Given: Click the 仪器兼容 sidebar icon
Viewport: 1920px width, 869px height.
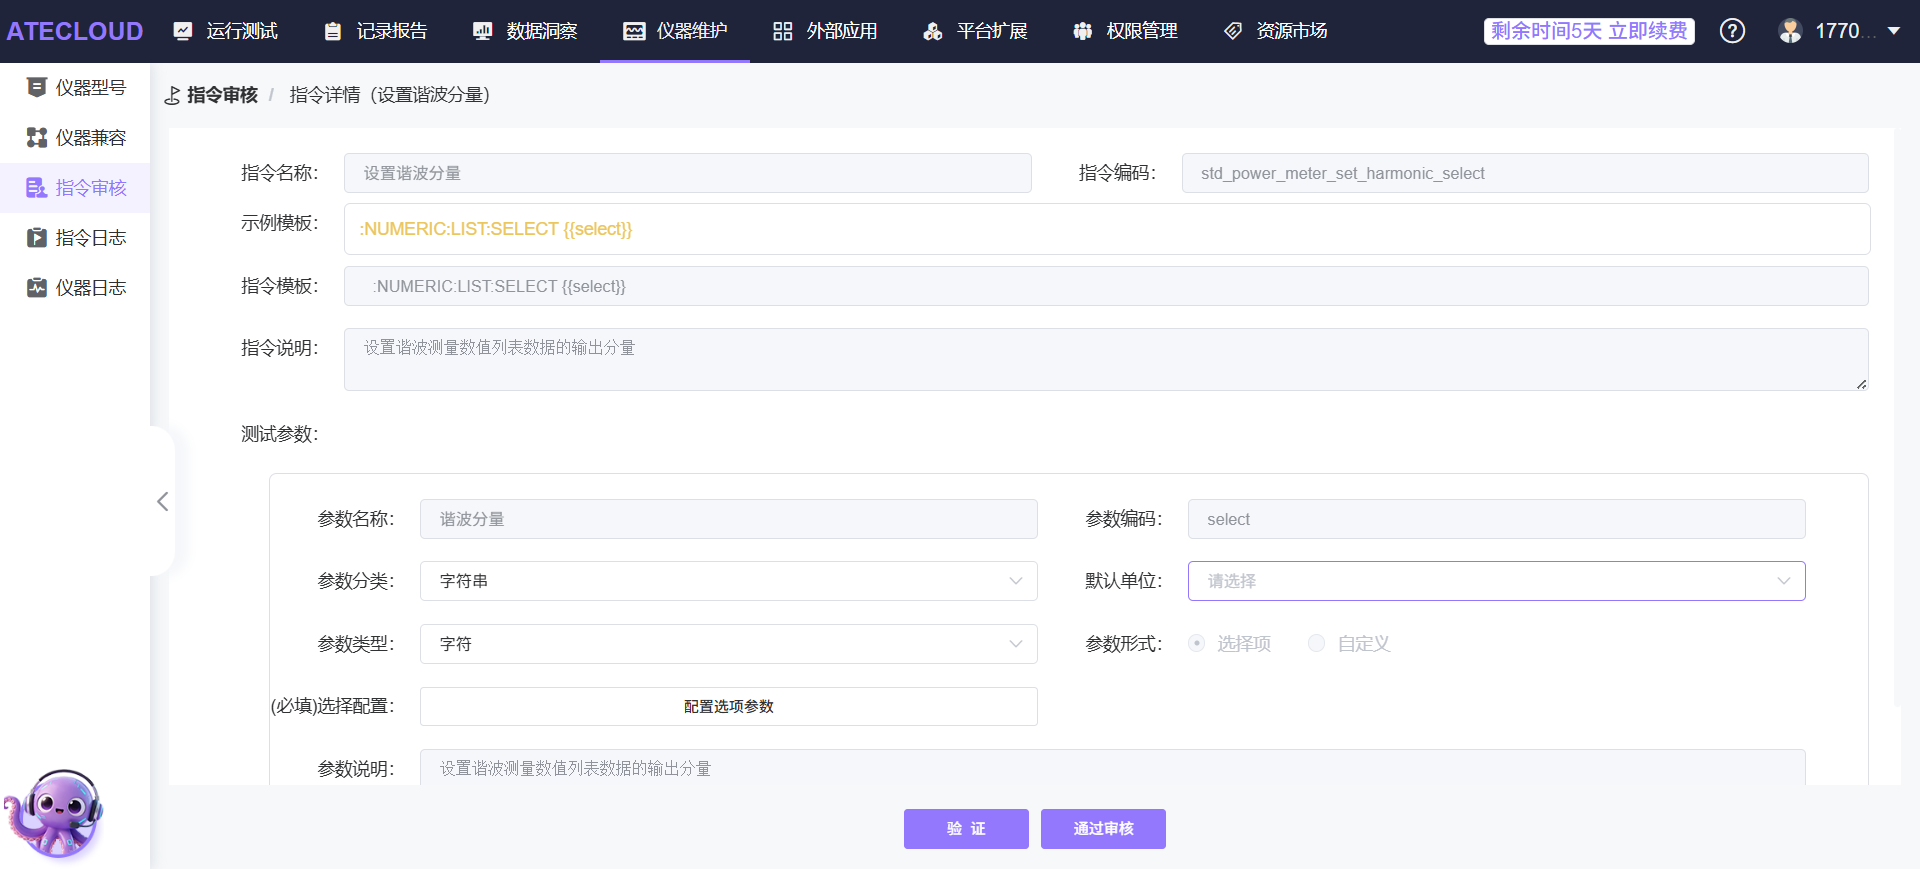Looking at the screenshot, I should coord(37,137).
